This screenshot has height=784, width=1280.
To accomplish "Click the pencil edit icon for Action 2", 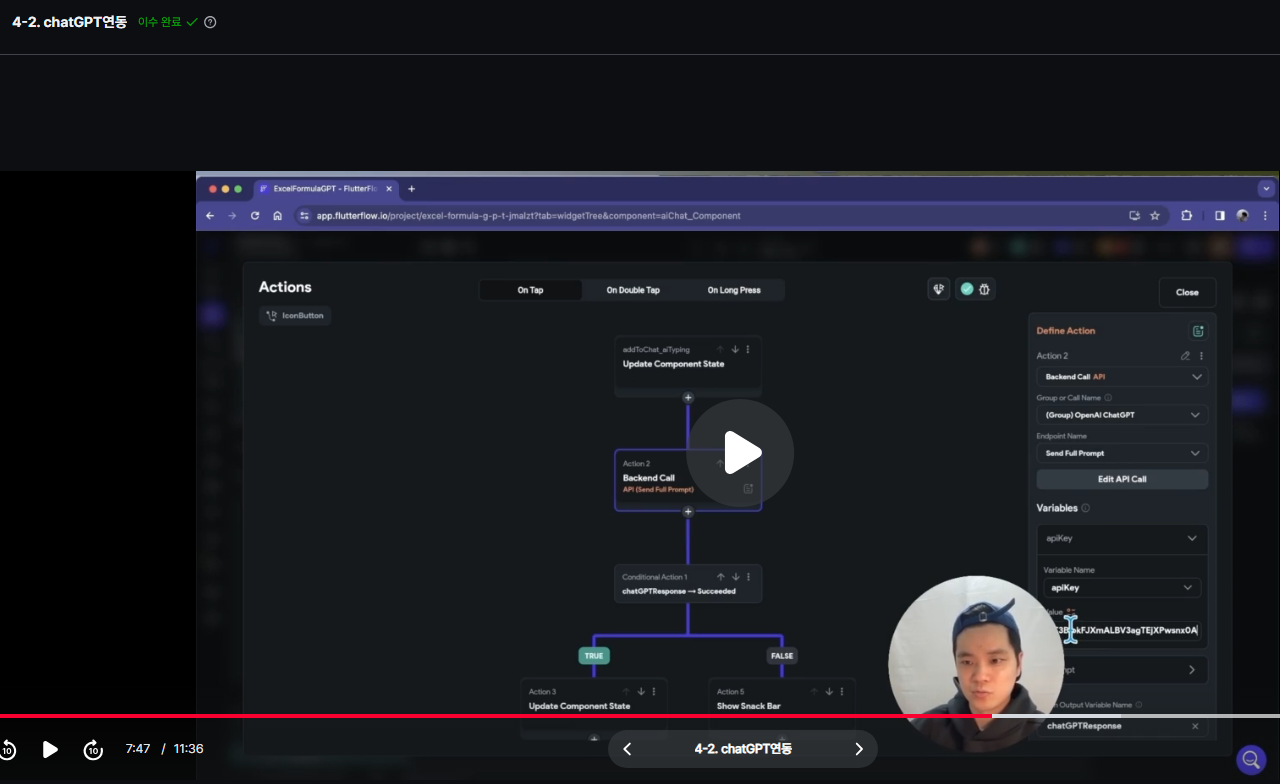I will (1185, 356).
